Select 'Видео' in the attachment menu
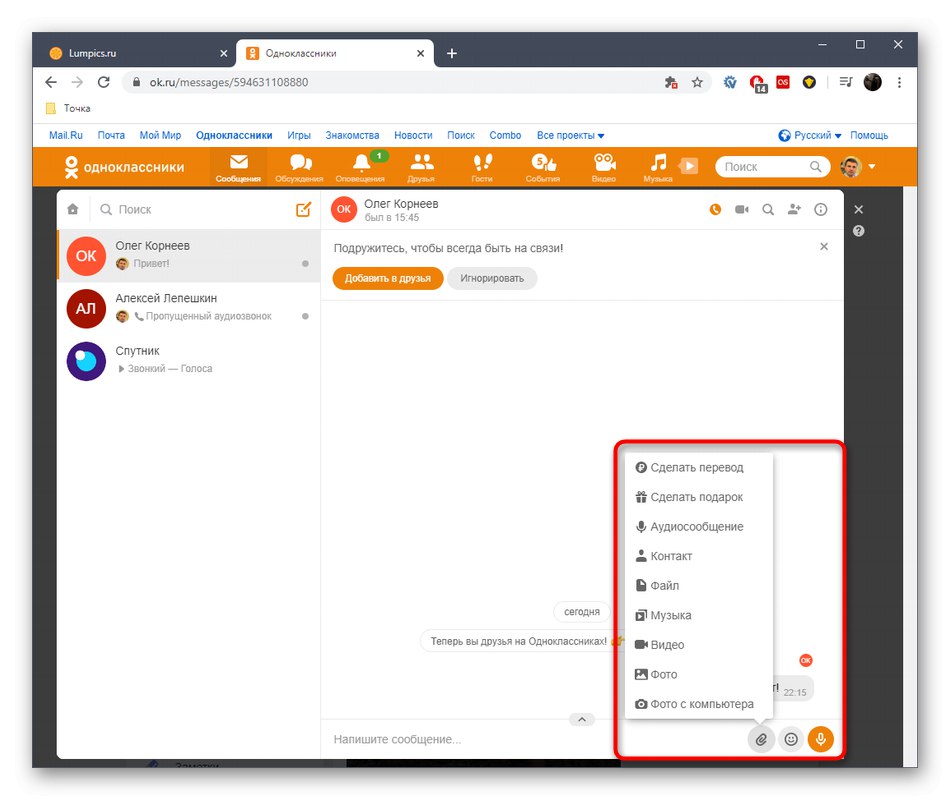950x800 pixels. [698, 645]
